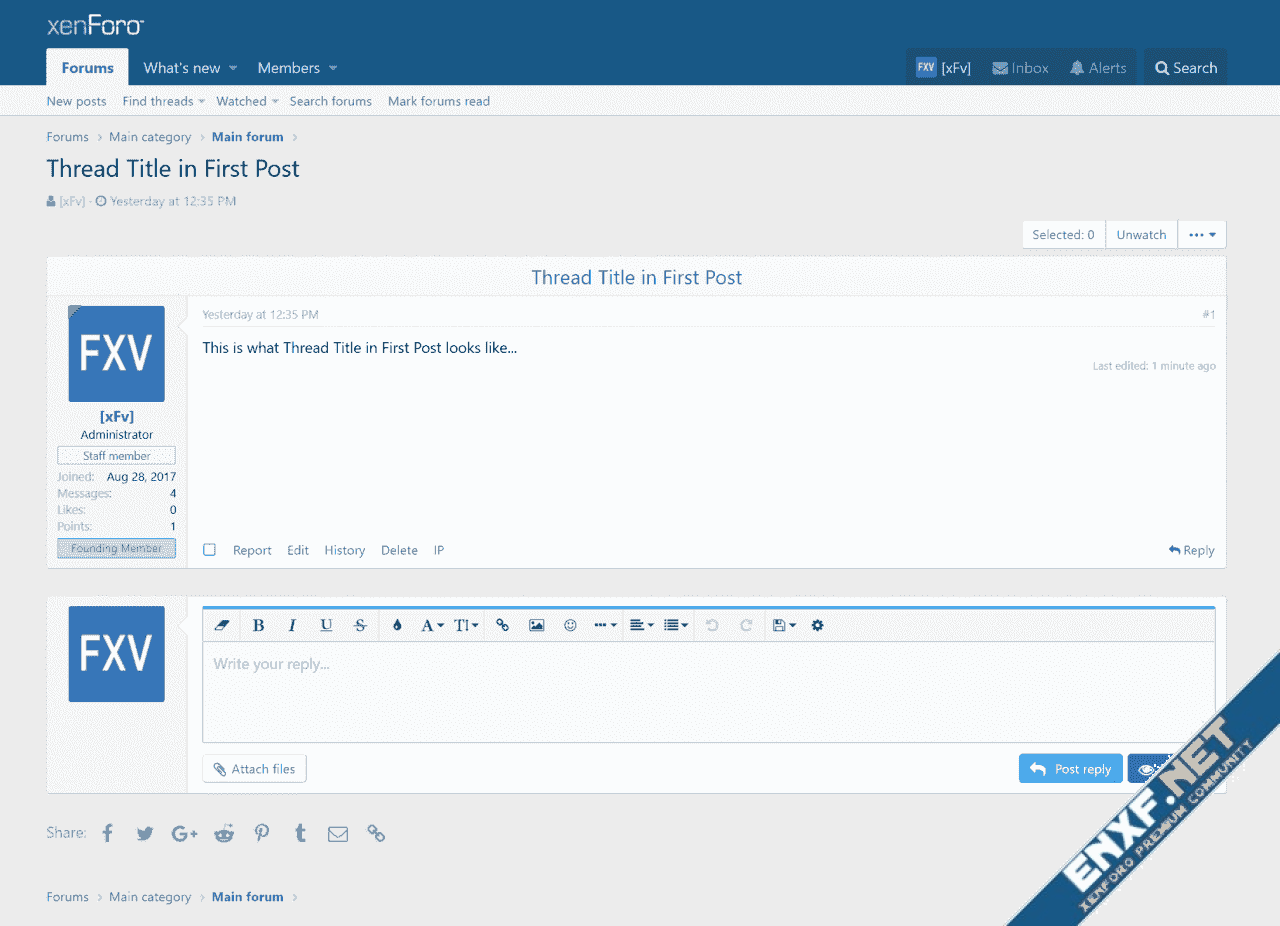Open the Alignment dropdown in editor
Viewport: 1280px width, 926px height.
tap(641, 625)
